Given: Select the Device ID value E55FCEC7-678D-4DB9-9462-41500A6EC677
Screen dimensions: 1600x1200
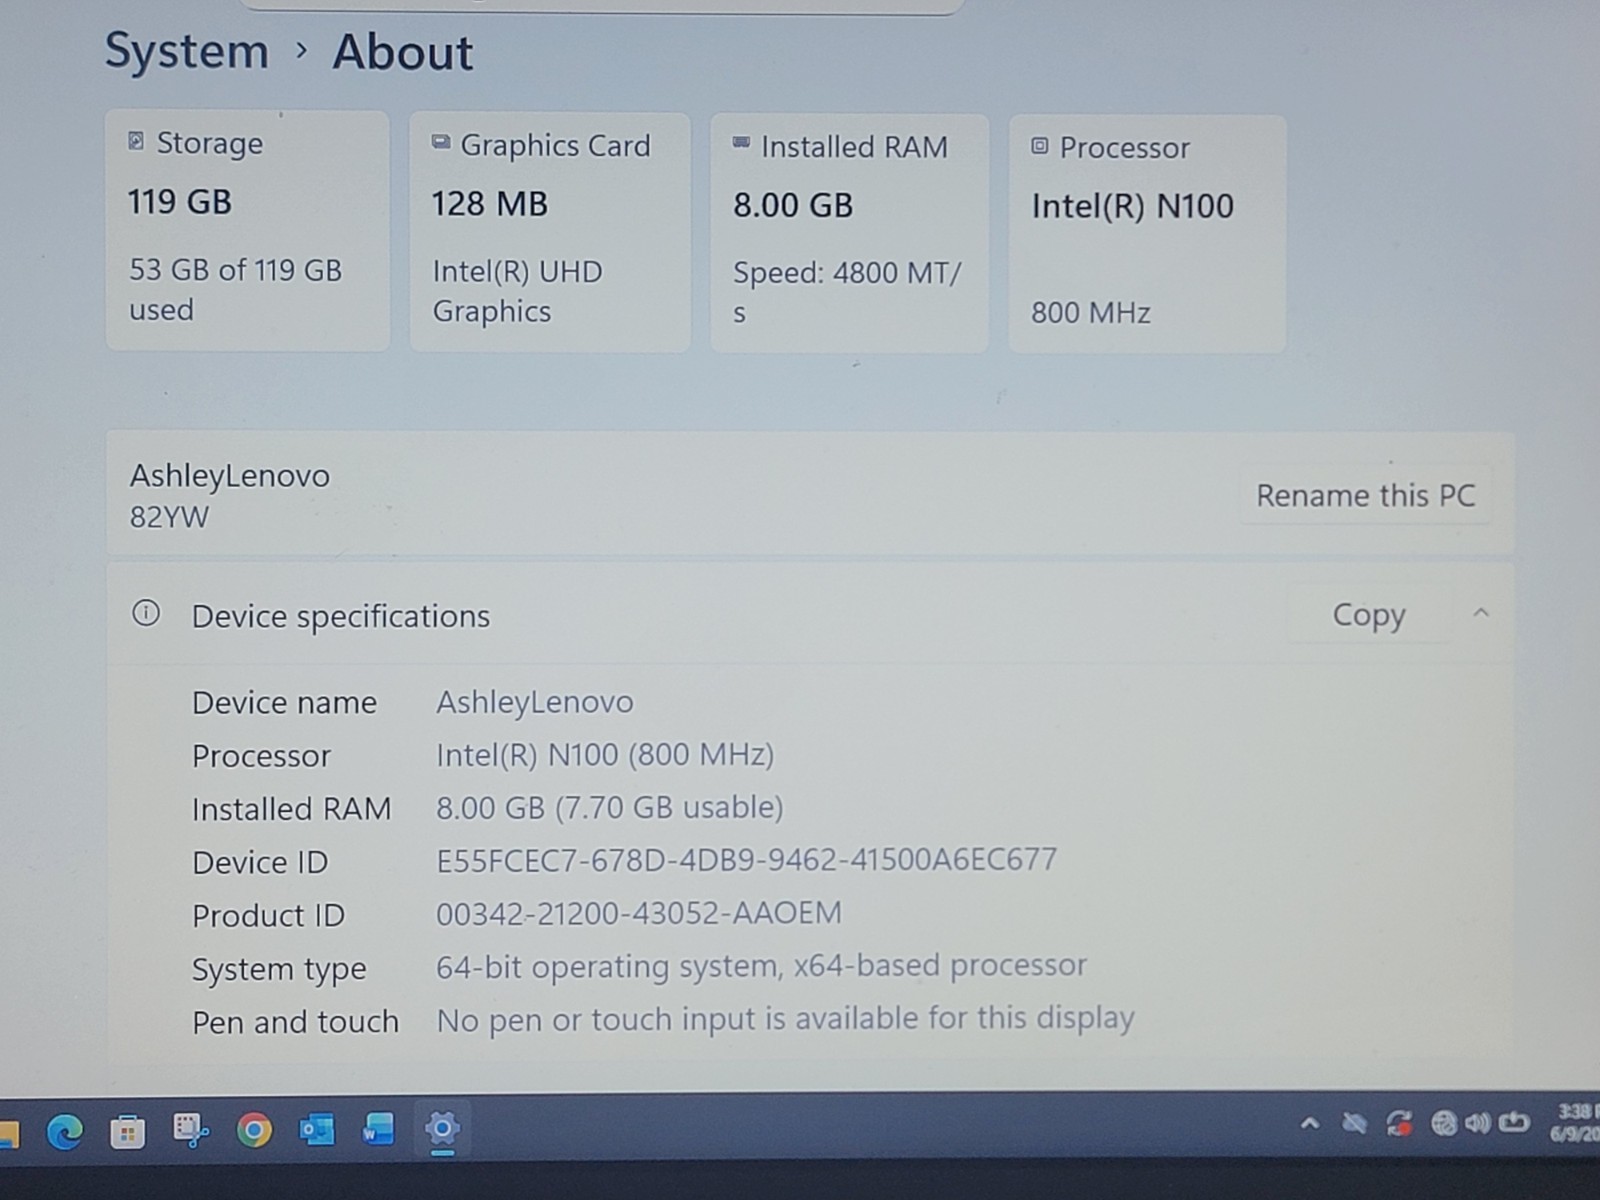Looking at the screenshot, I should pyautogui.click(x=746, y=860).
